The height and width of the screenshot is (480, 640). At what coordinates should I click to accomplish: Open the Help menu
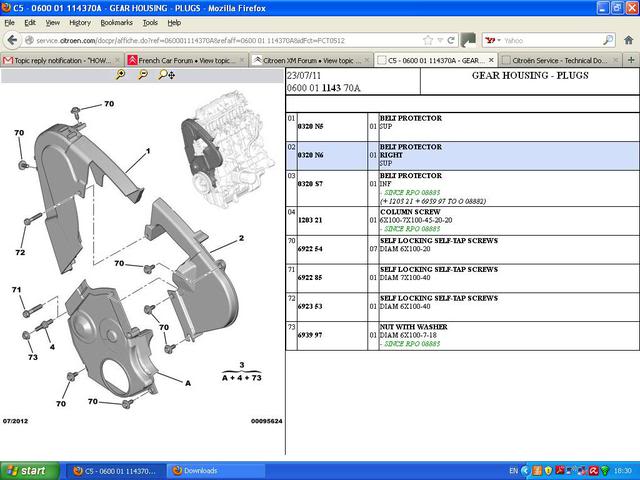[174, 23]
